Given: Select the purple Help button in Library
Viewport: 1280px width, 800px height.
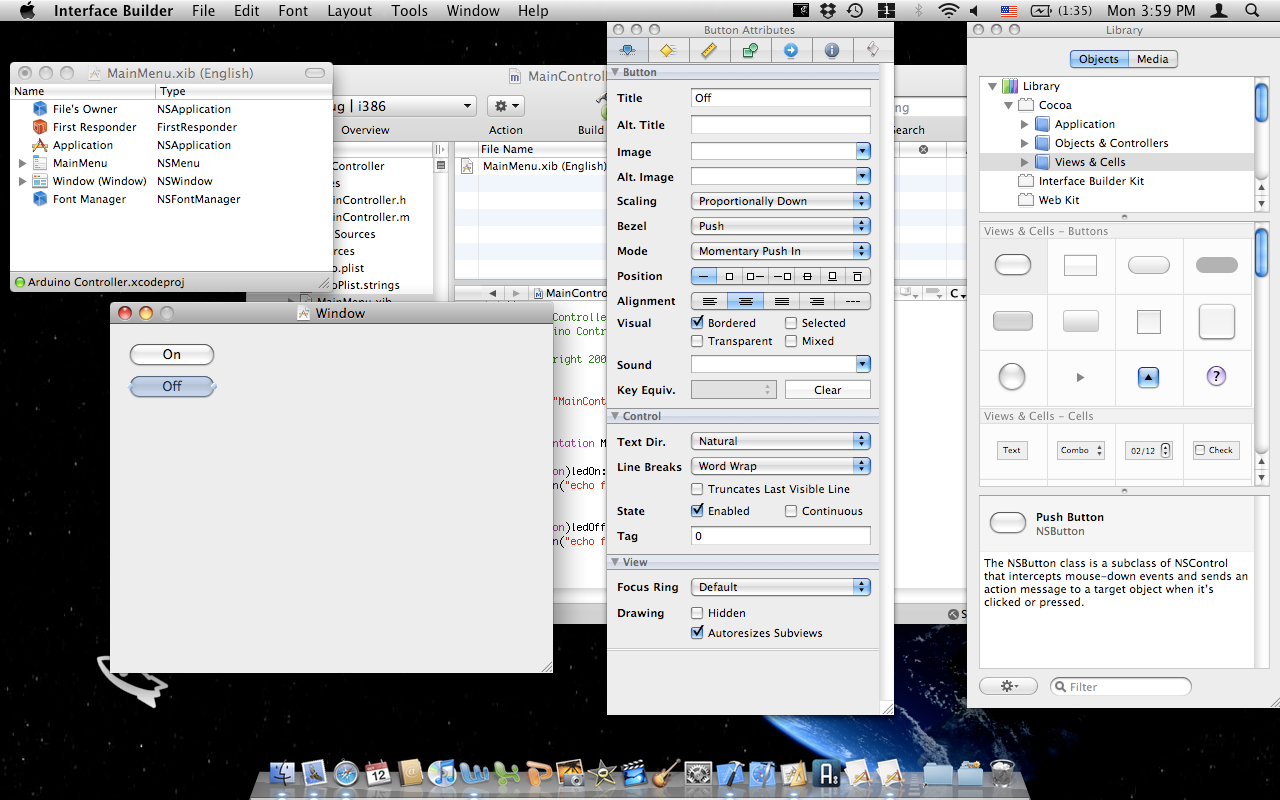Looking at the screenshot, I should pyautogui.click(x=1217, y=377).
